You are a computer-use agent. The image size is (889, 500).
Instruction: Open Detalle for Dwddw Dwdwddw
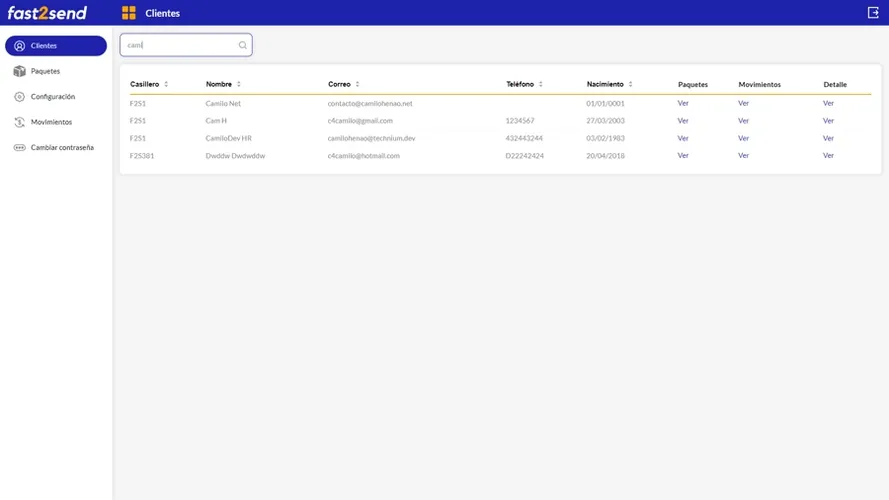point(828,155)
